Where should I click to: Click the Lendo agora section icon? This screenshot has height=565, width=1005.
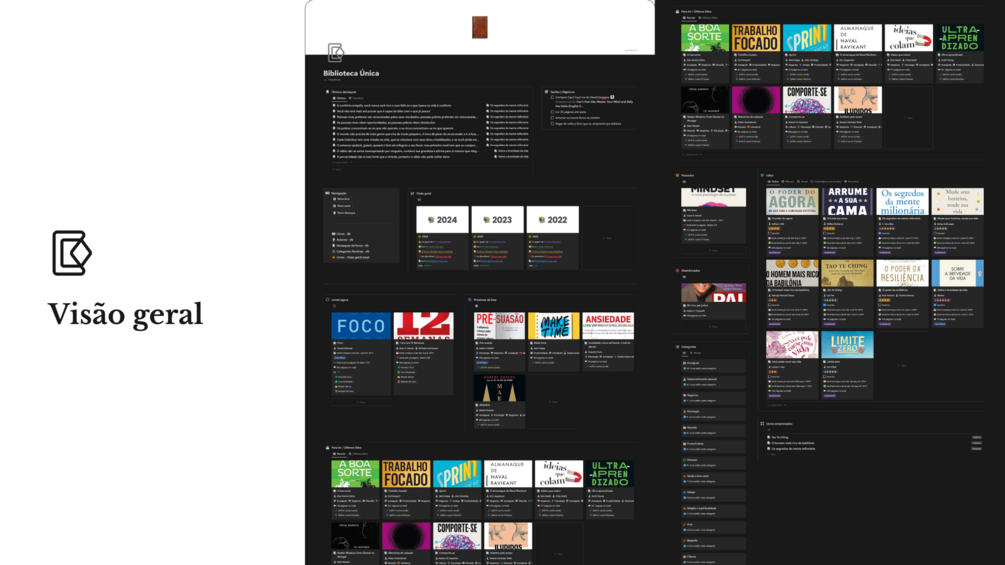328,299
